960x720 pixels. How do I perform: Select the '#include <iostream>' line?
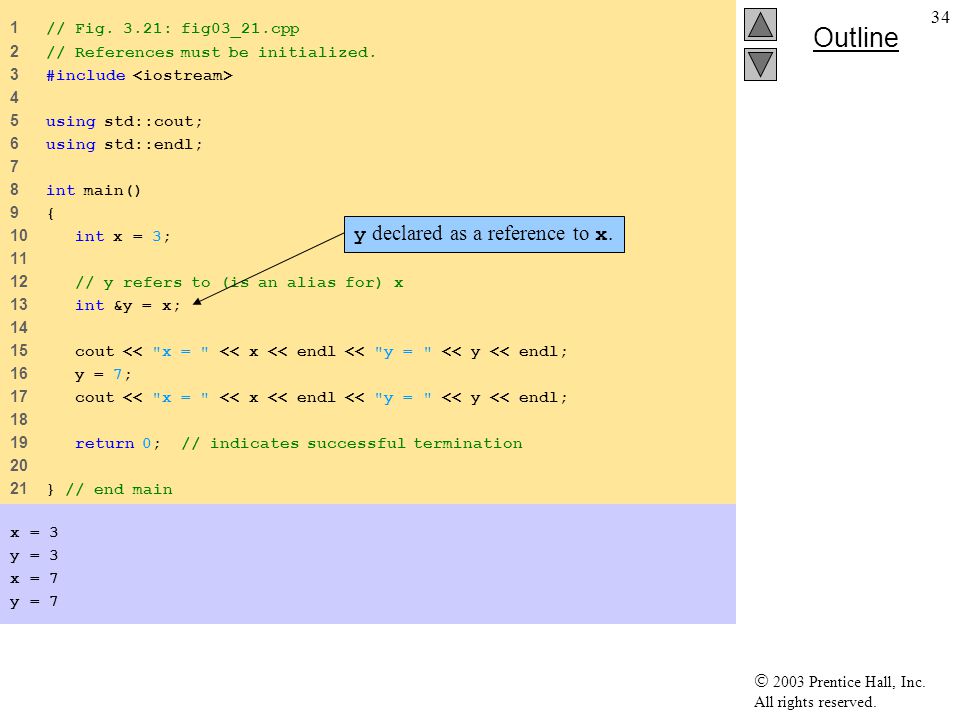[x=139, y=75]
